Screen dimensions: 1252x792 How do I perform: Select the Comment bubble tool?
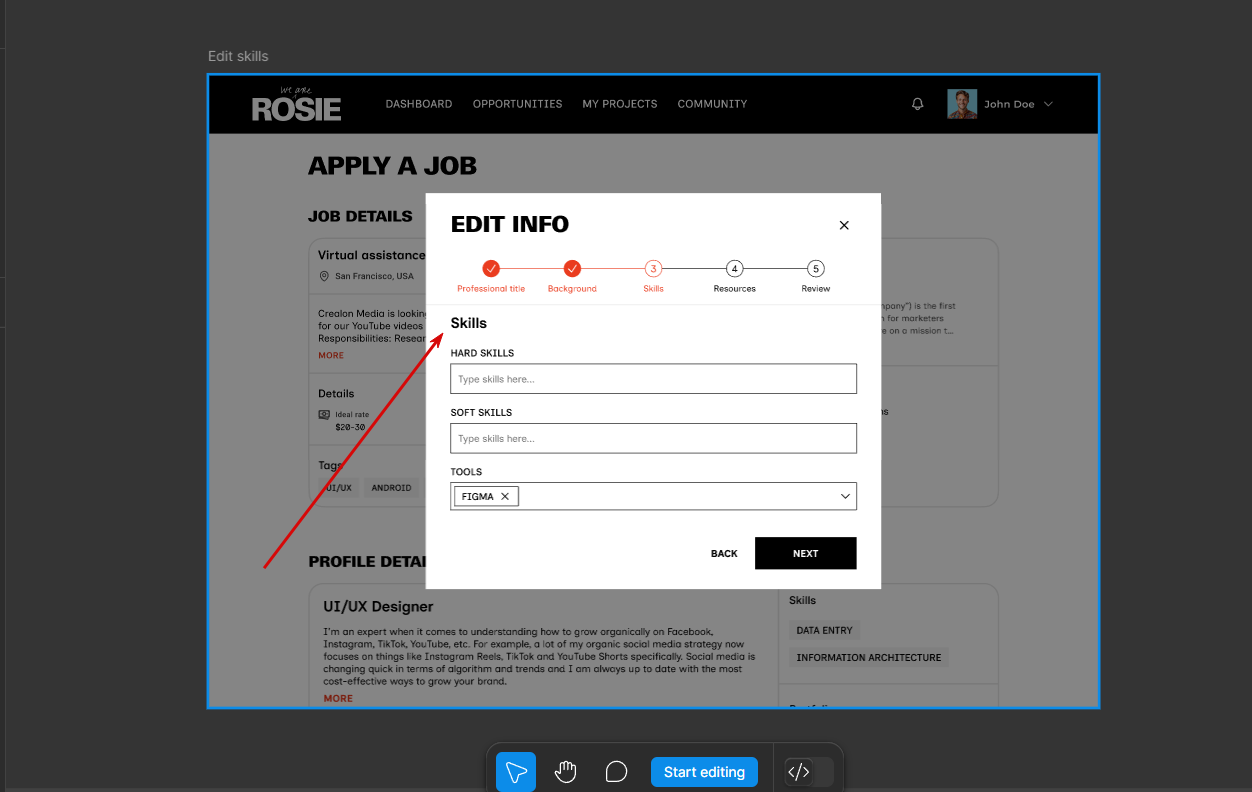pos(616,772)
